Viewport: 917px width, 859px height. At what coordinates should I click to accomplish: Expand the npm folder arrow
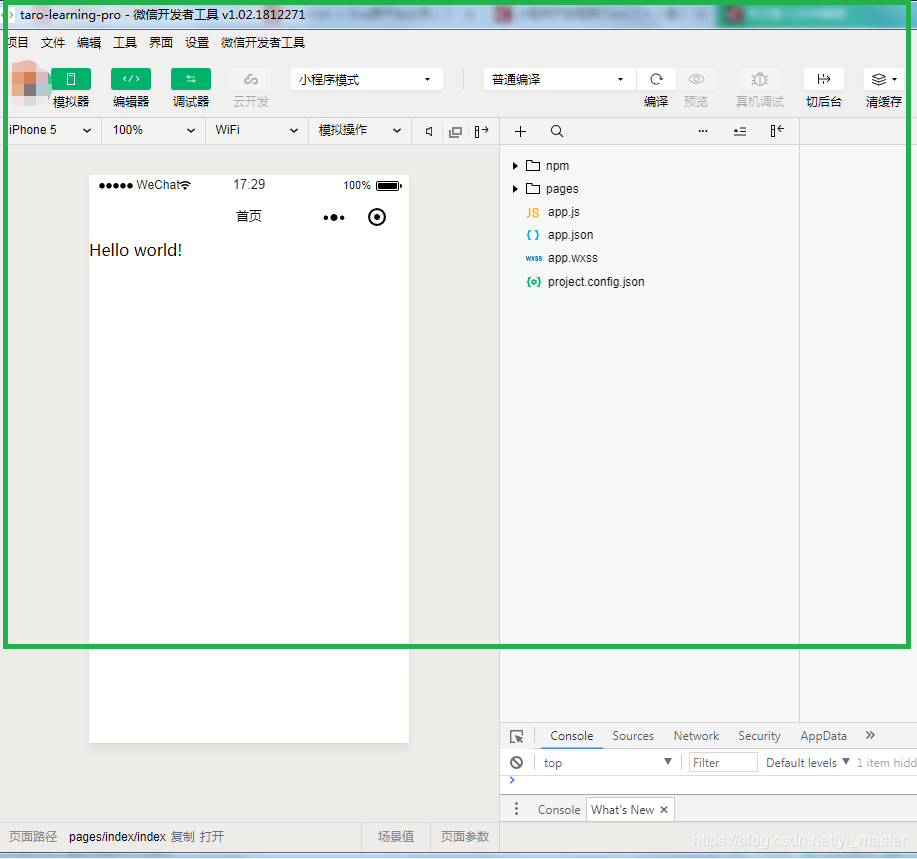tap(515, 166)
